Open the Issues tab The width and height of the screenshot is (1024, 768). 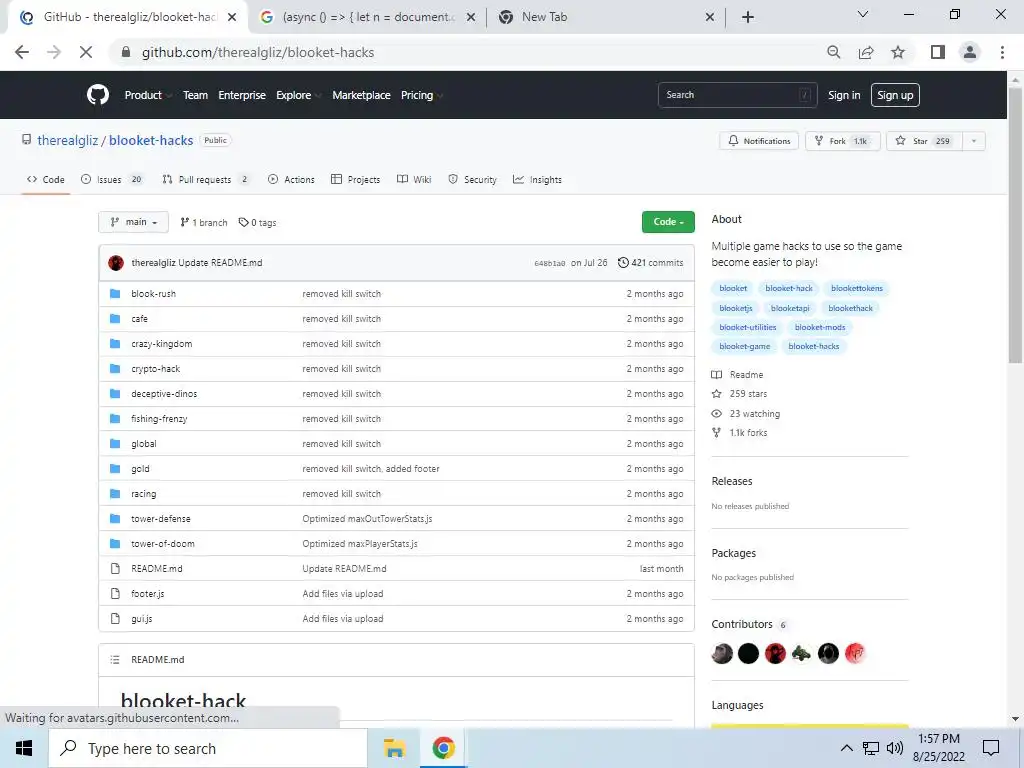(112, 180)
